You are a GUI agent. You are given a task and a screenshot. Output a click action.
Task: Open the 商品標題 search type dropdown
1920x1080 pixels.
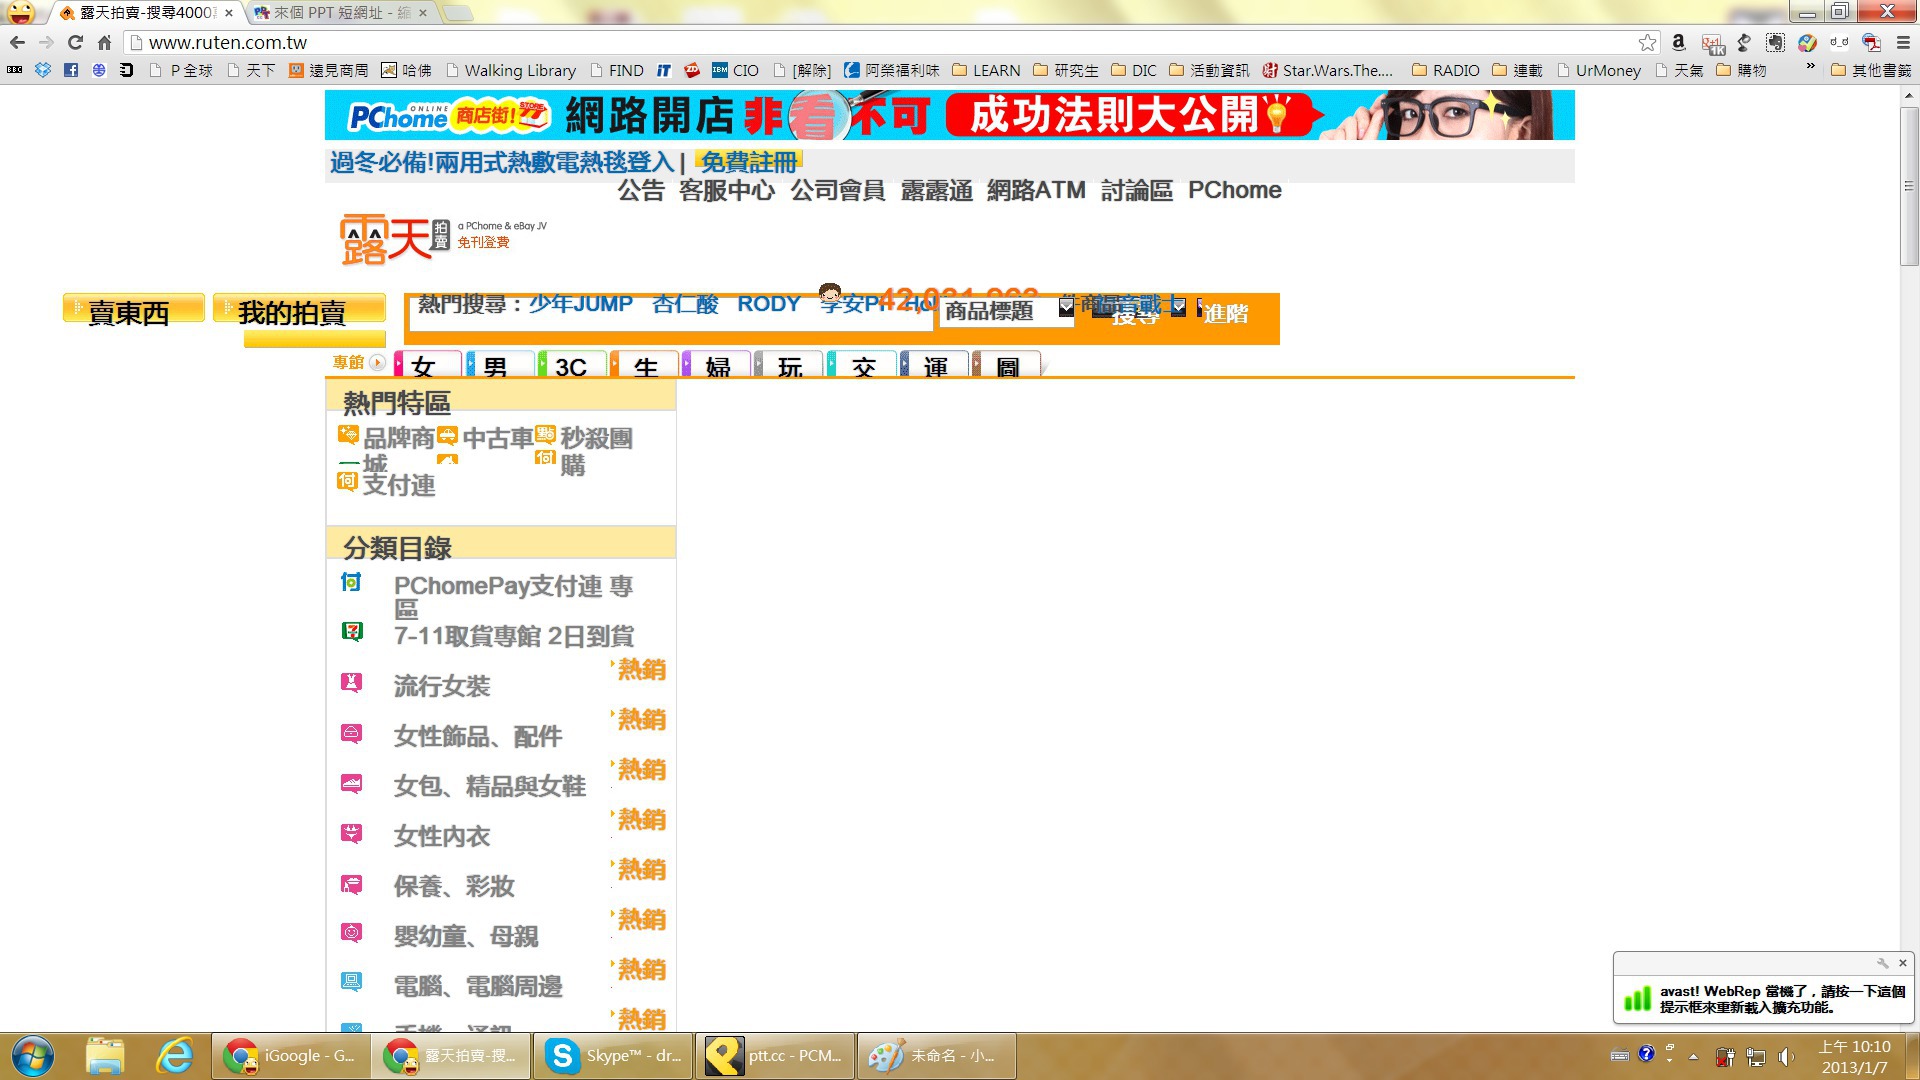pyautogui.click(x=1006, y=311)
